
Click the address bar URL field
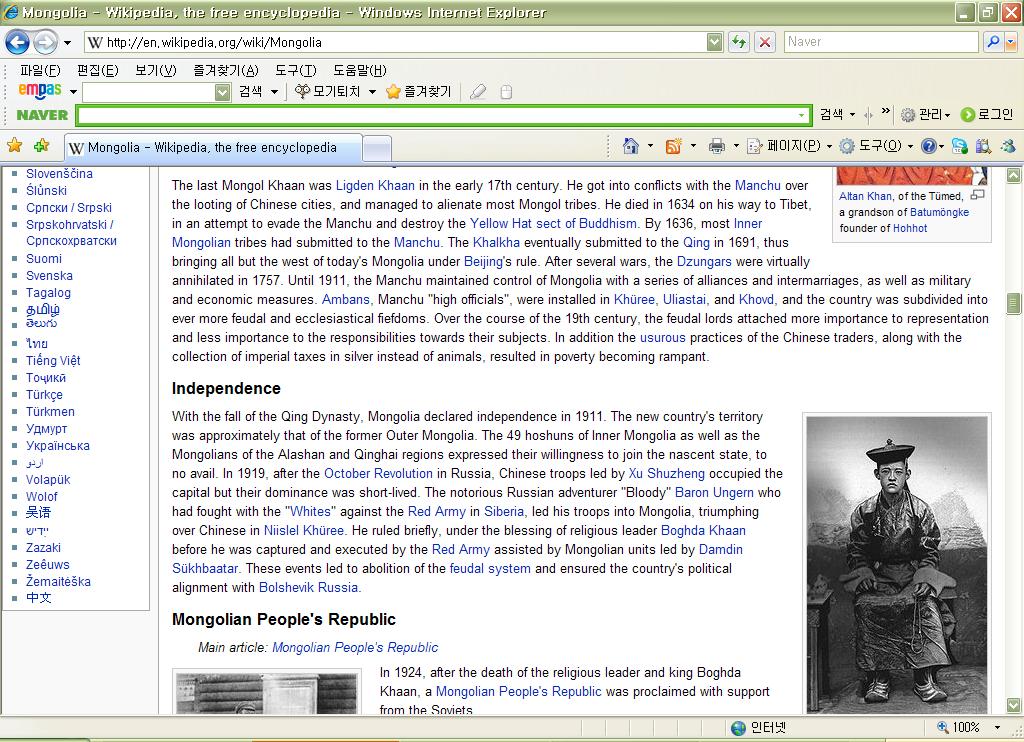coord(395,42)
